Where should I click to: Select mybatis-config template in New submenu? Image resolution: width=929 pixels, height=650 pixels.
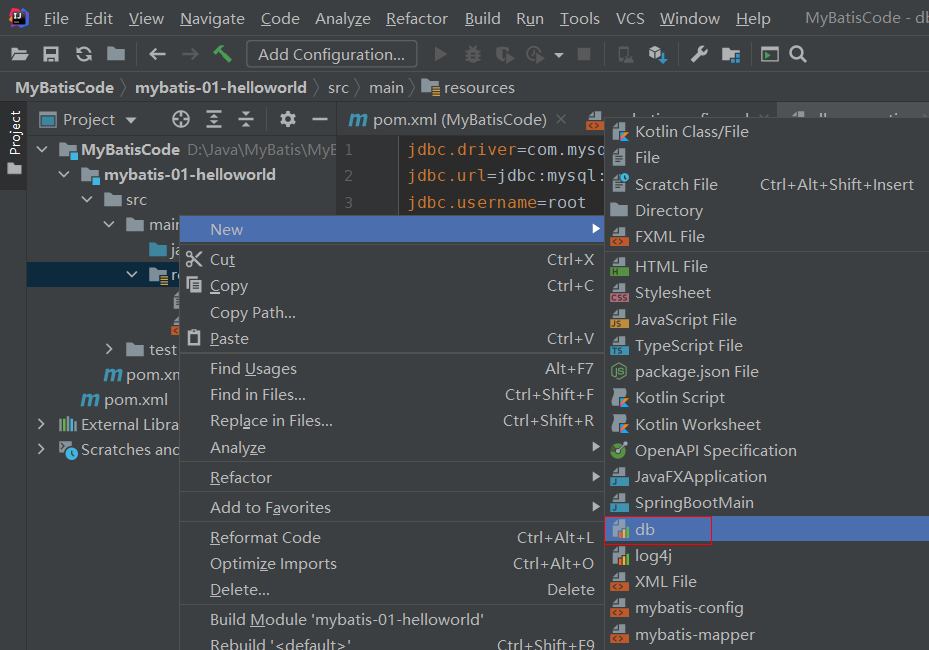tap(767, 608)
